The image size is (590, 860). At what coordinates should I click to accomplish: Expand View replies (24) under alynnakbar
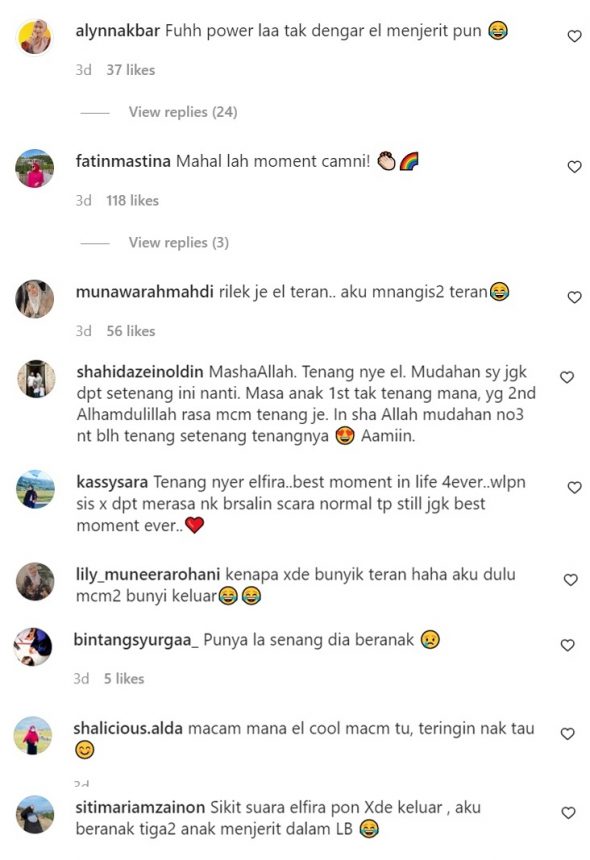[183, 112]
